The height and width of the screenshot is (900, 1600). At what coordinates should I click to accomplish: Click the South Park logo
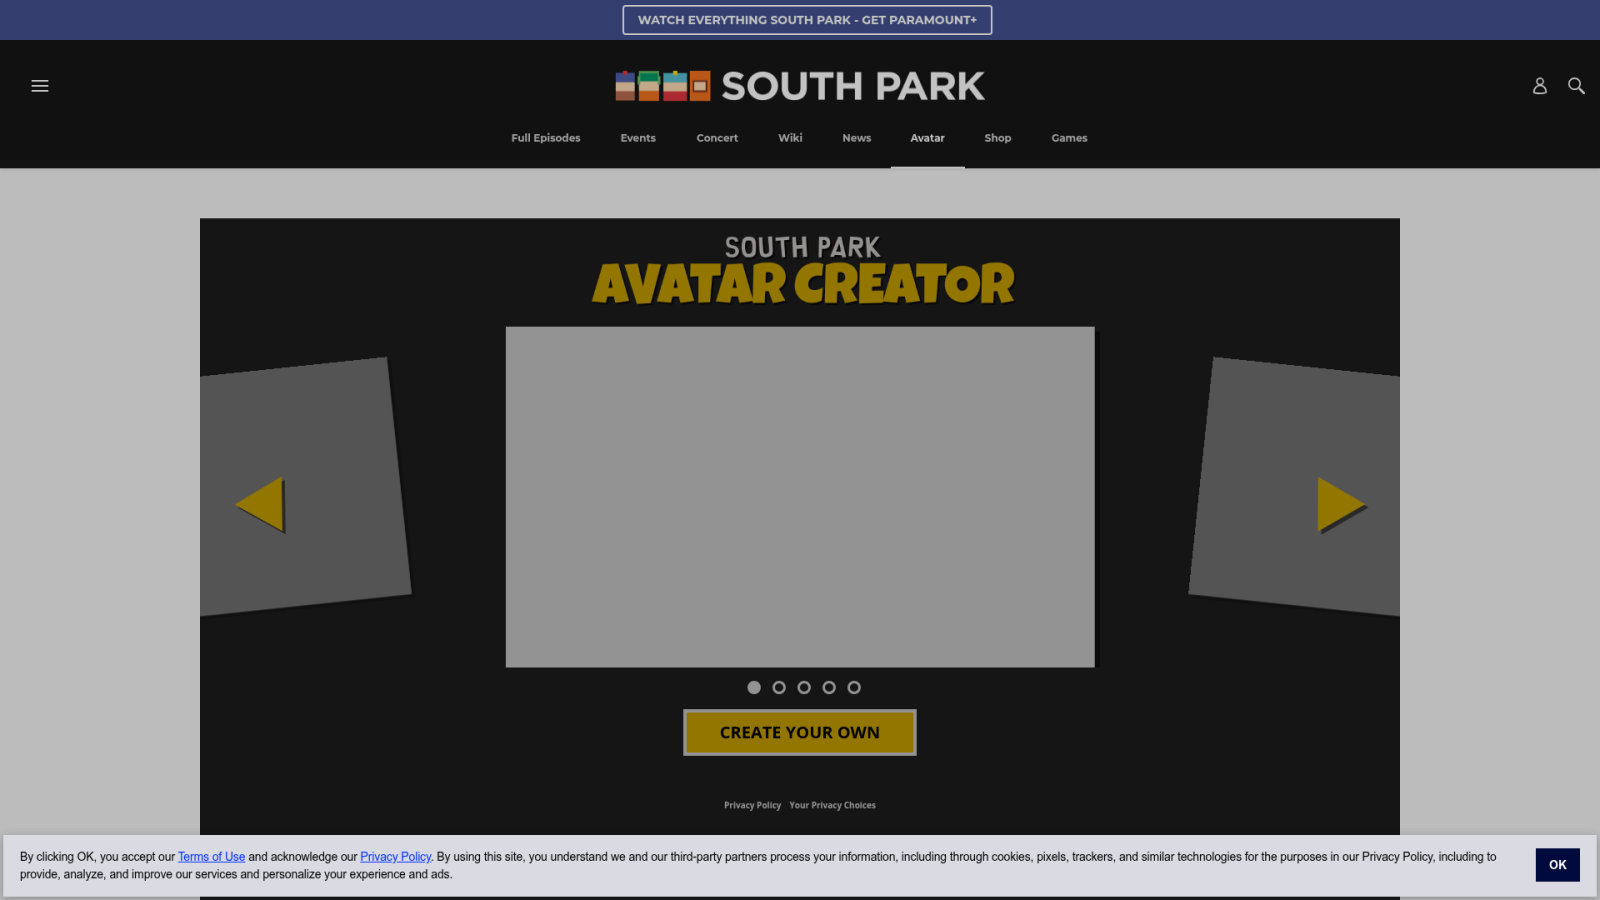point(800,86)
